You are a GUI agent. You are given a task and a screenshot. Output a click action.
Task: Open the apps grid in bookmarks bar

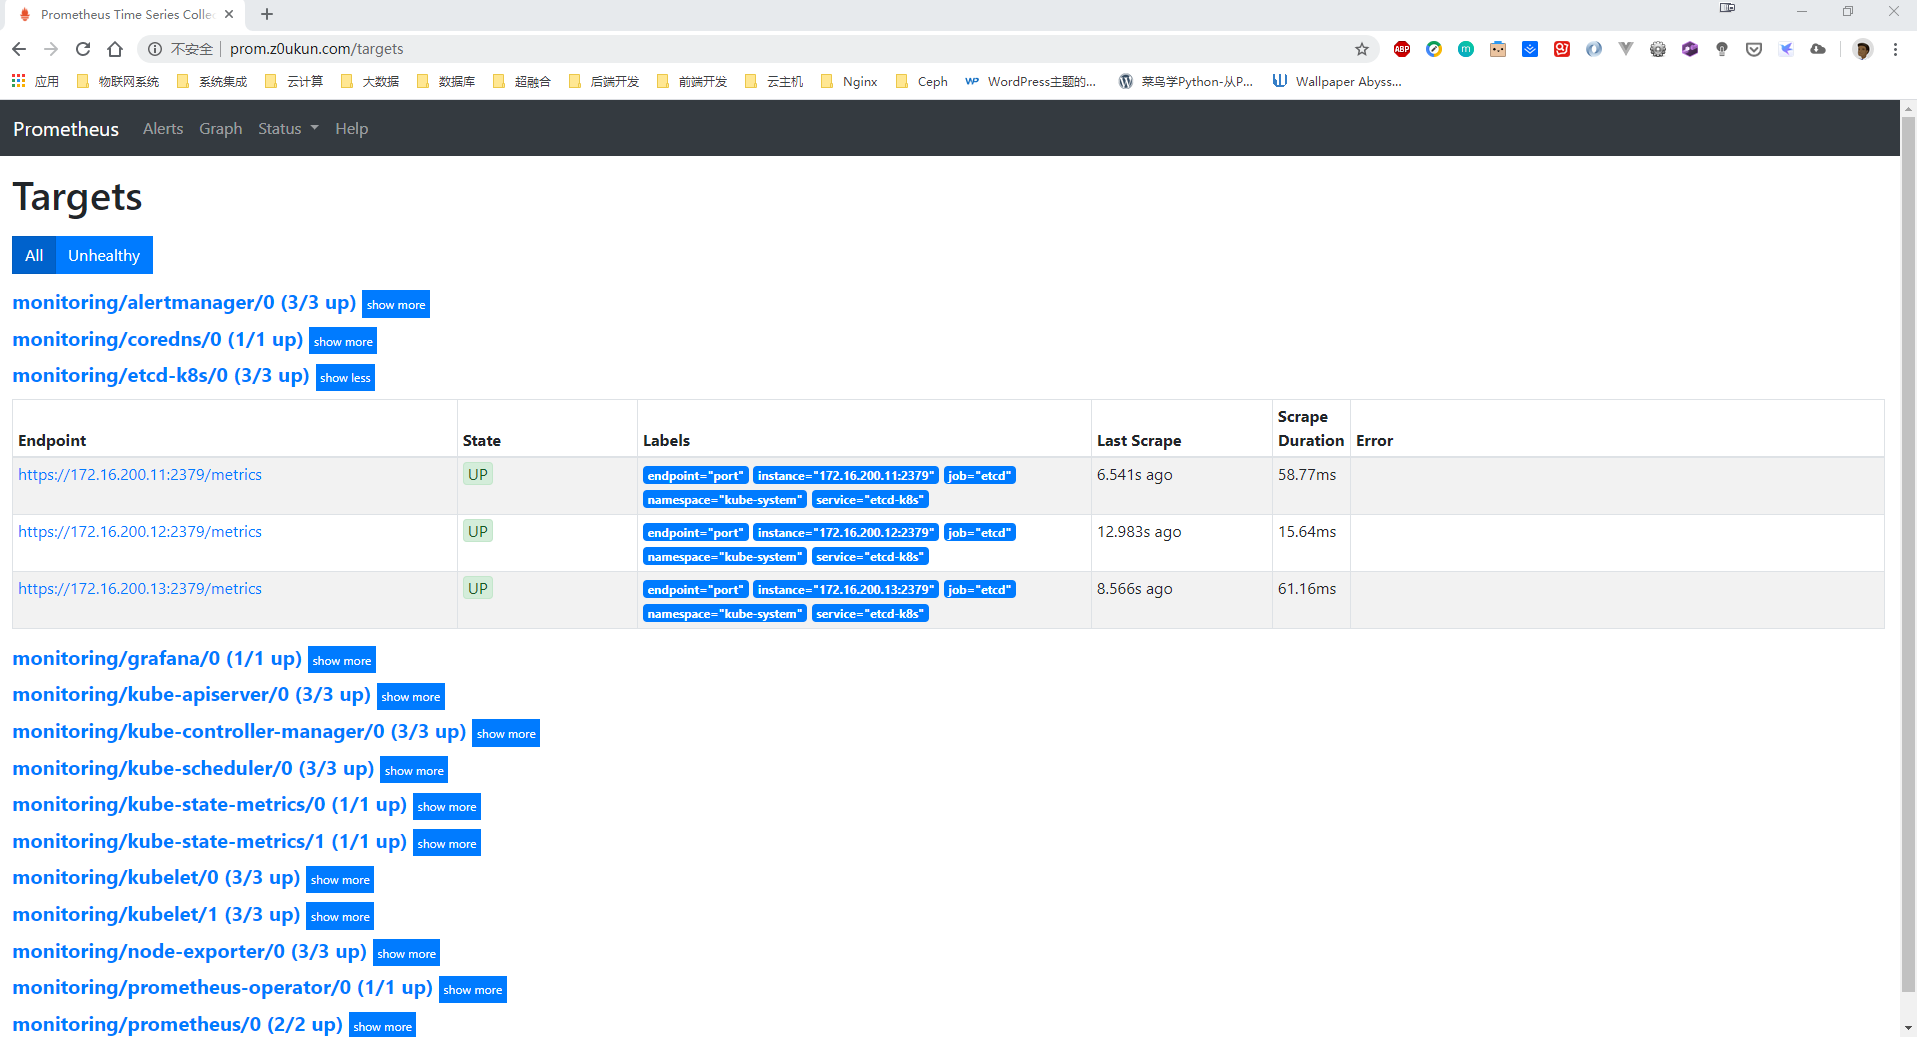point(19,81)
